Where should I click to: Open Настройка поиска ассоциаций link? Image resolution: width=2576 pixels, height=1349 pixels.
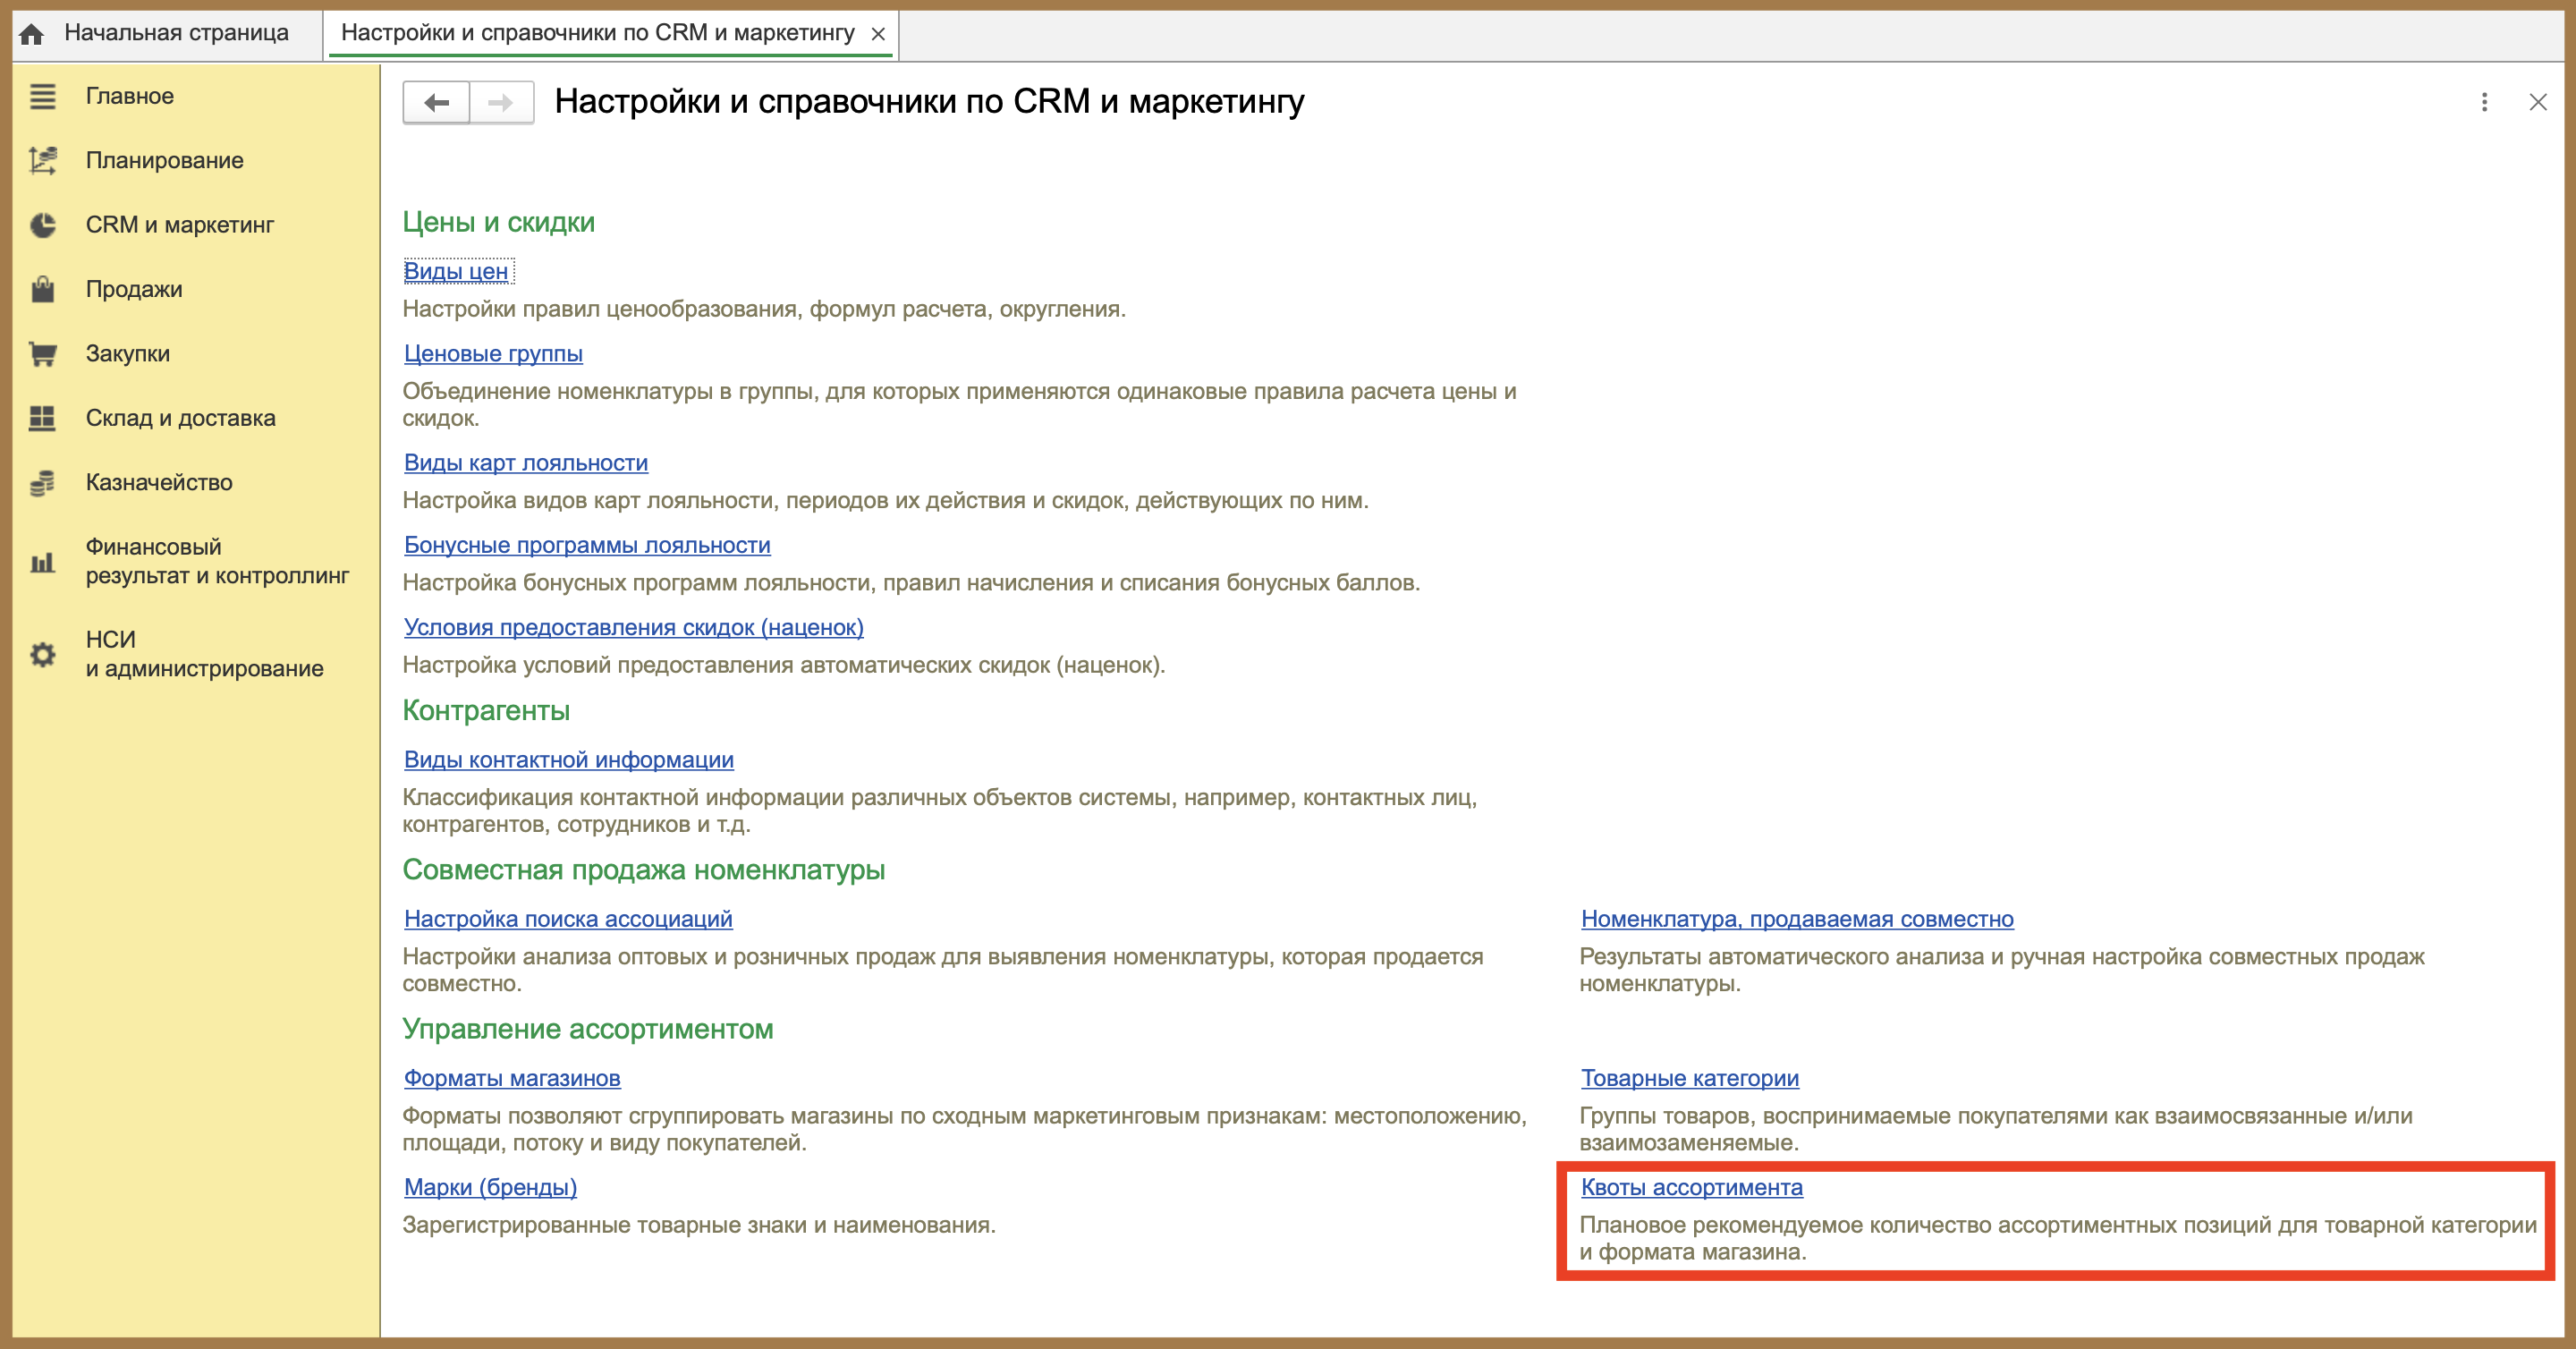pos(568,919)
